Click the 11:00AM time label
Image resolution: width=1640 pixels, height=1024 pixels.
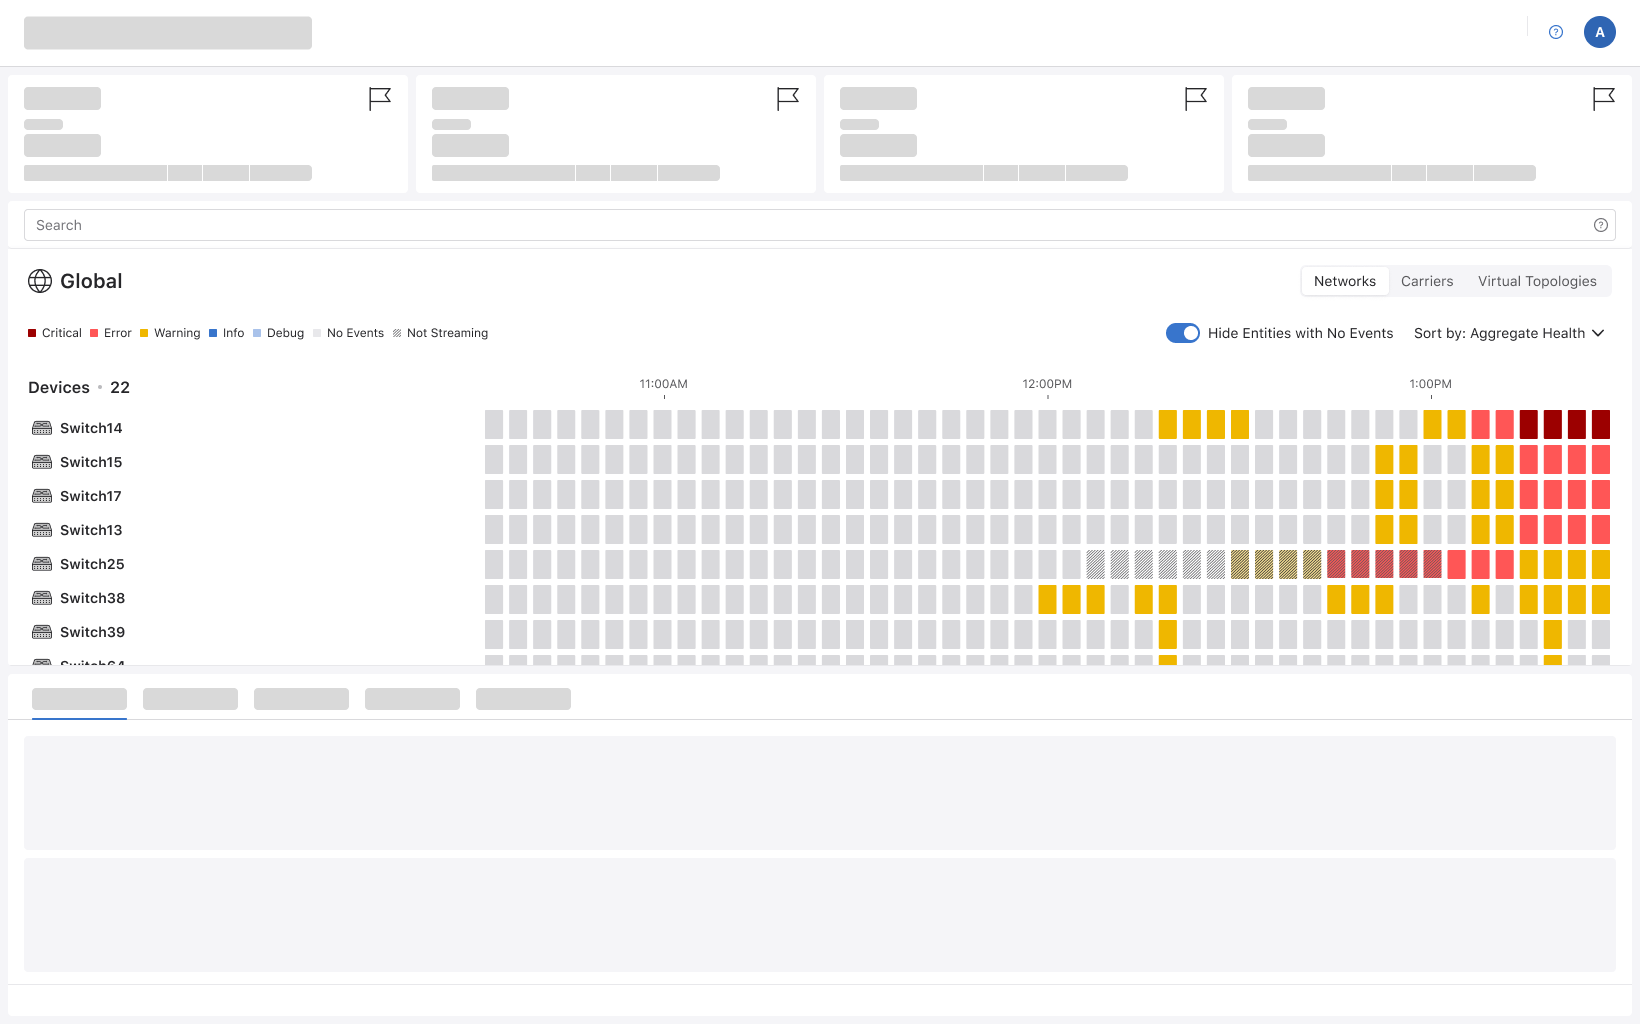[x=664, y=384]
